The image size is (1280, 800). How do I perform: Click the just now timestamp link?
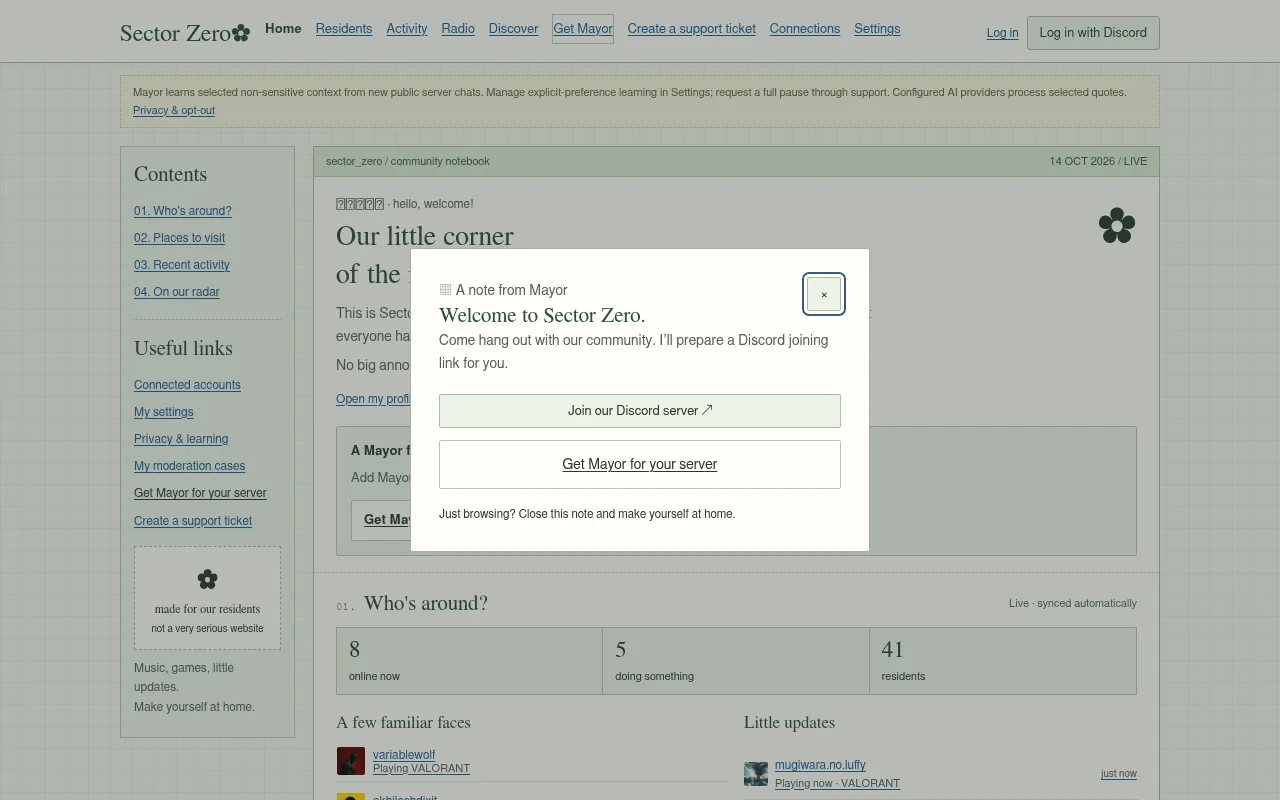pos(1119,774)
